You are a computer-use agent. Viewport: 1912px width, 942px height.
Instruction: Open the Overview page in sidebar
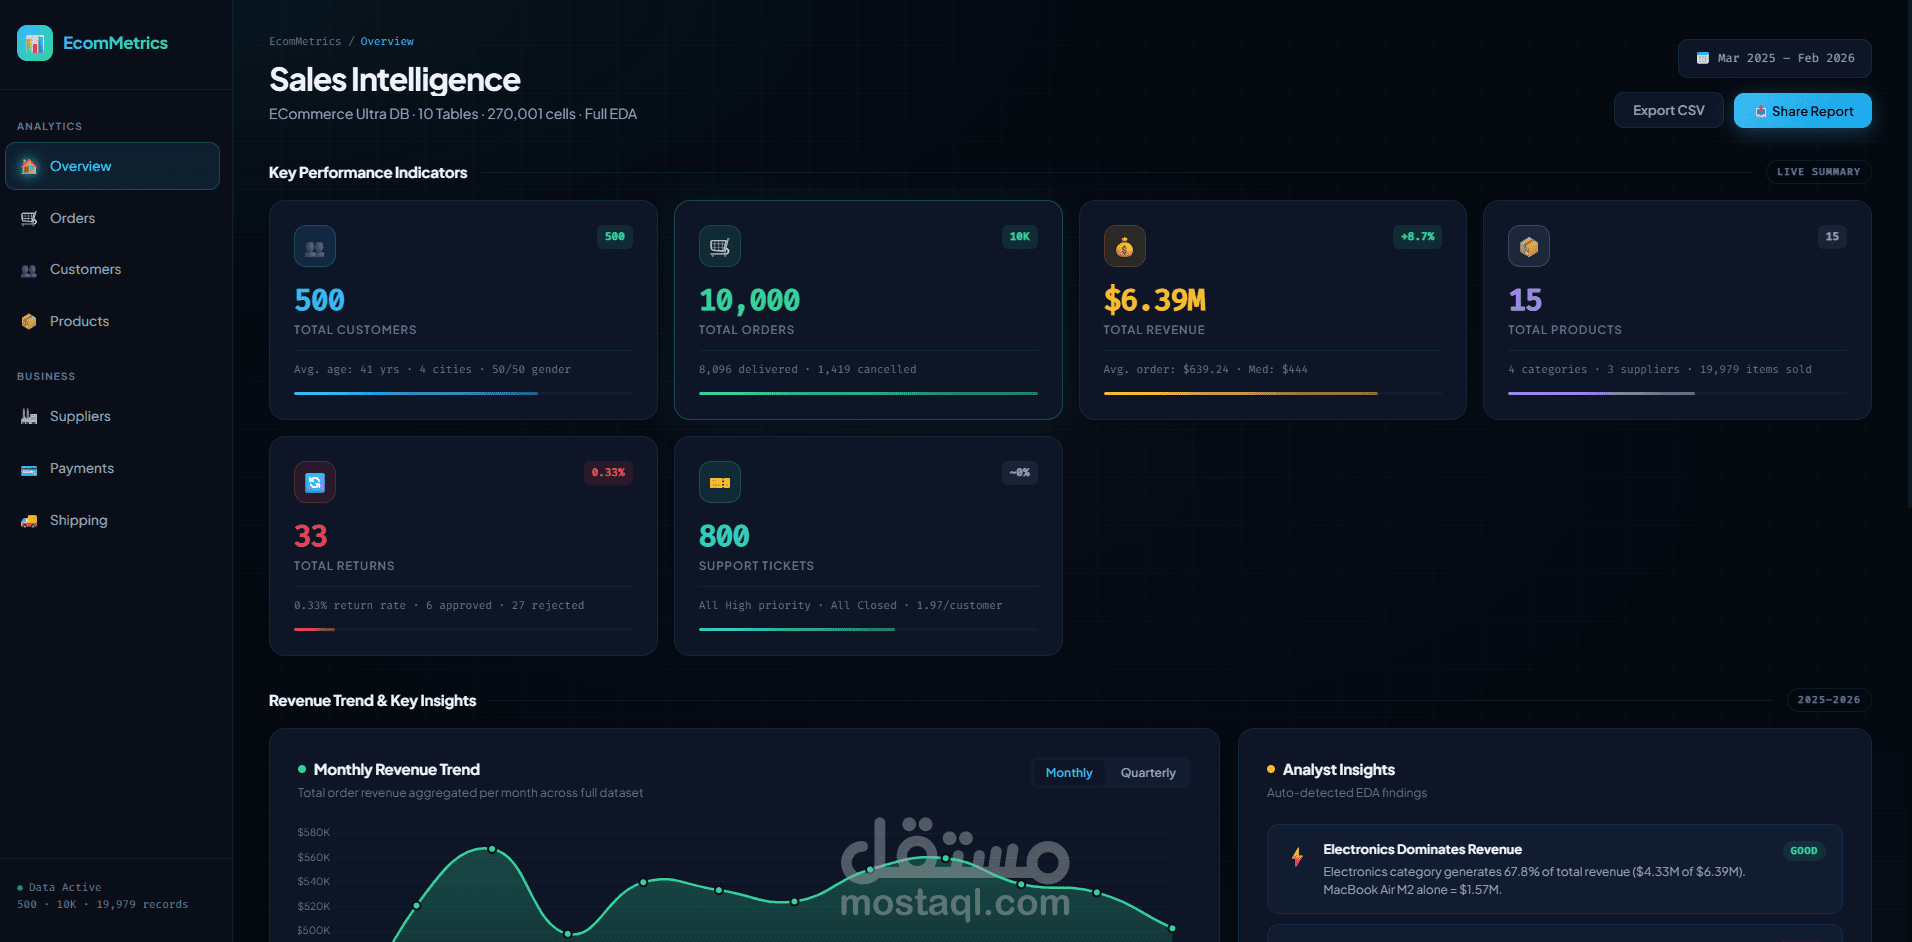pos(112,166)
